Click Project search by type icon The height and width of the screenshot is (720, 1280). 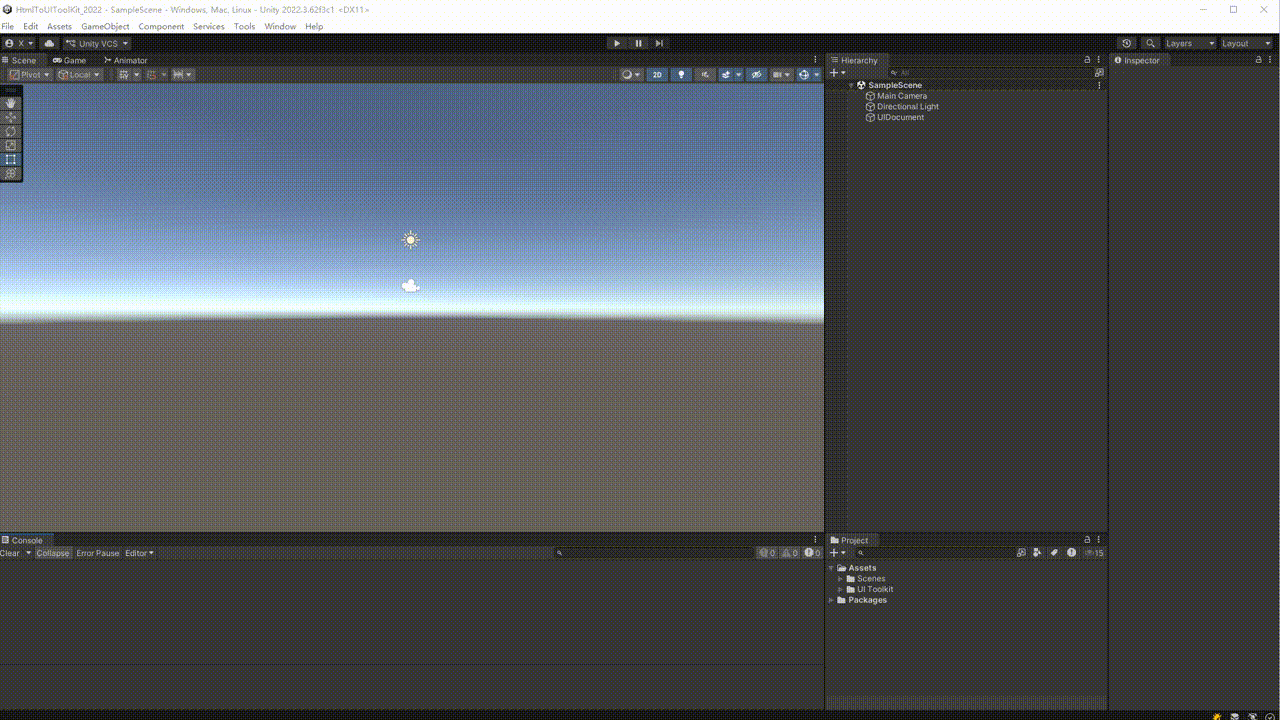tap(1037, 552)
